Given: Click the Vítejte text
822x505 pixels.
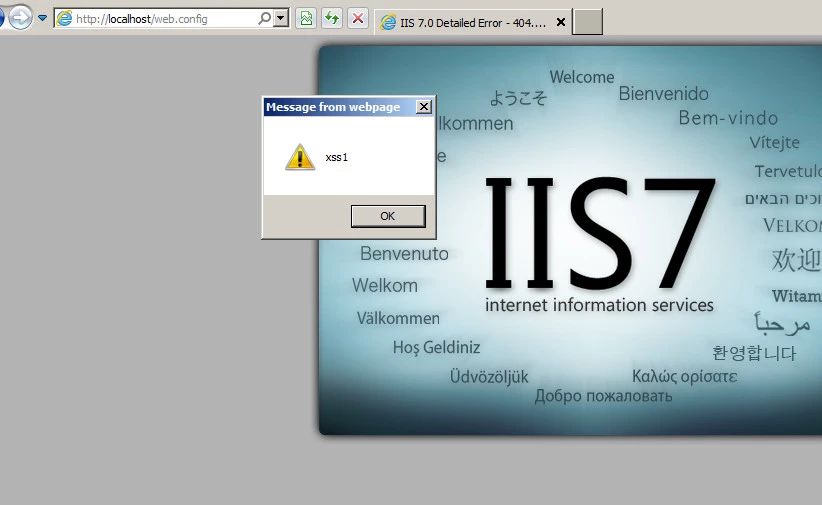Looking at the screenshot, I should click(774, 143).
